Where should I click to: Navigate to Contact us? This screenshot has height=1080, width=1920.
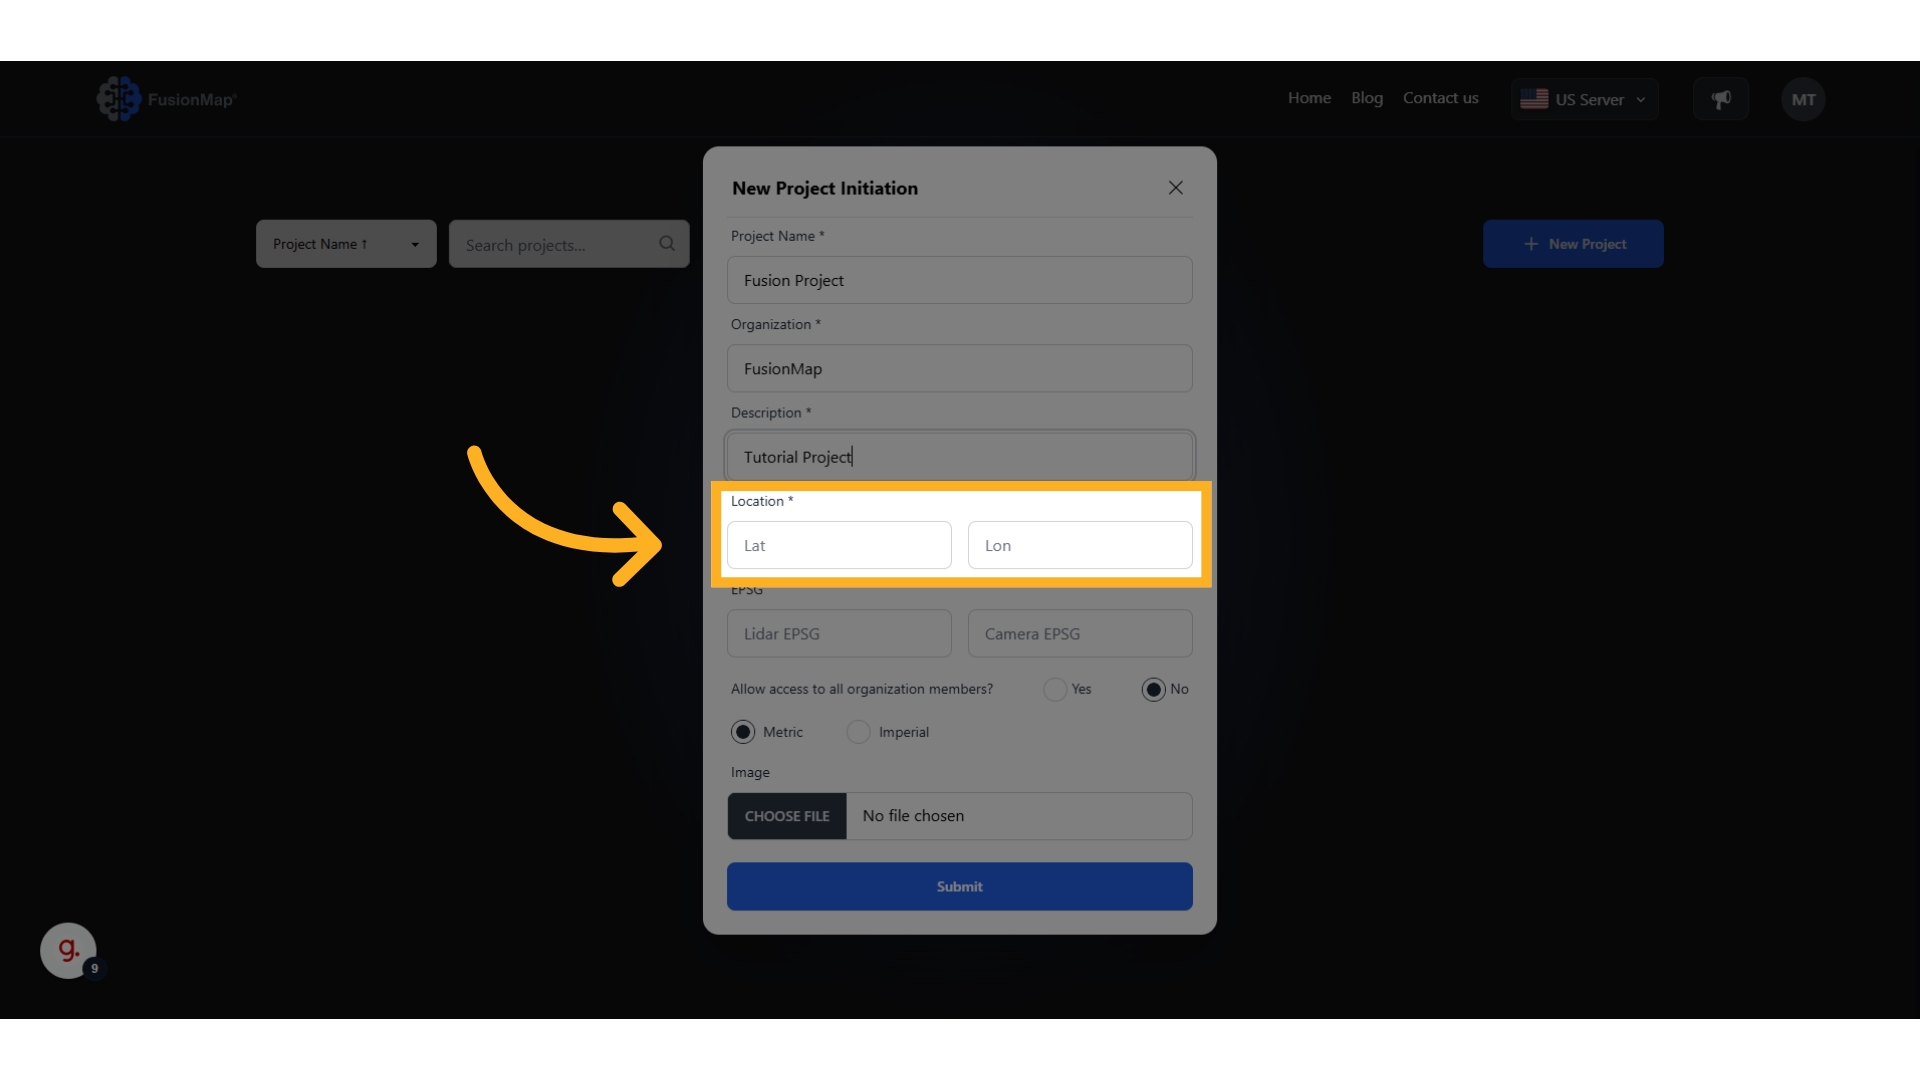click(x=1440, y=97)
